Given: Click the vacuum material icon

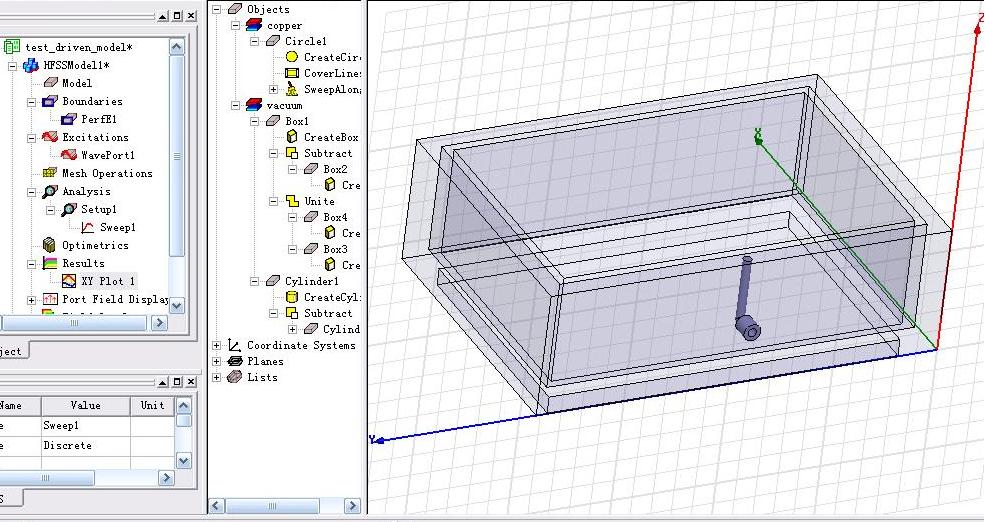Looking at the screenshot, I should pos(254,105).
